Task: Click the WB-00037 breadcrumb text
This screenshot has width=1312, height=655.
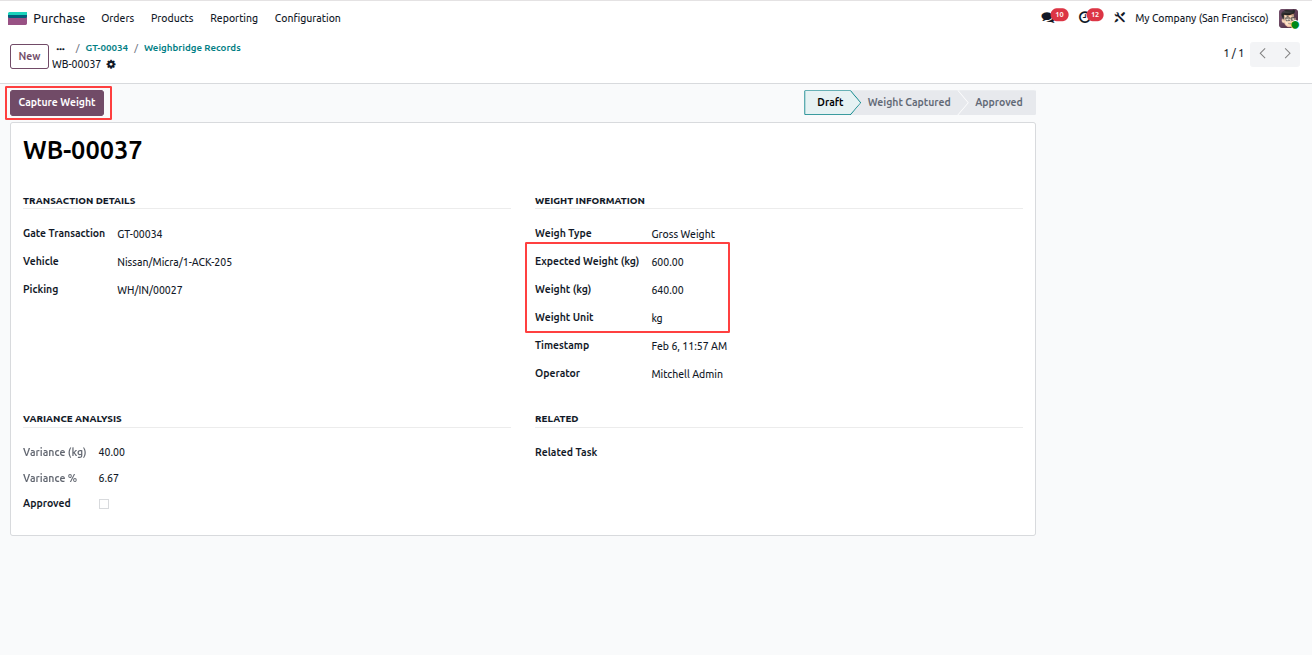Action: (77, 64)
